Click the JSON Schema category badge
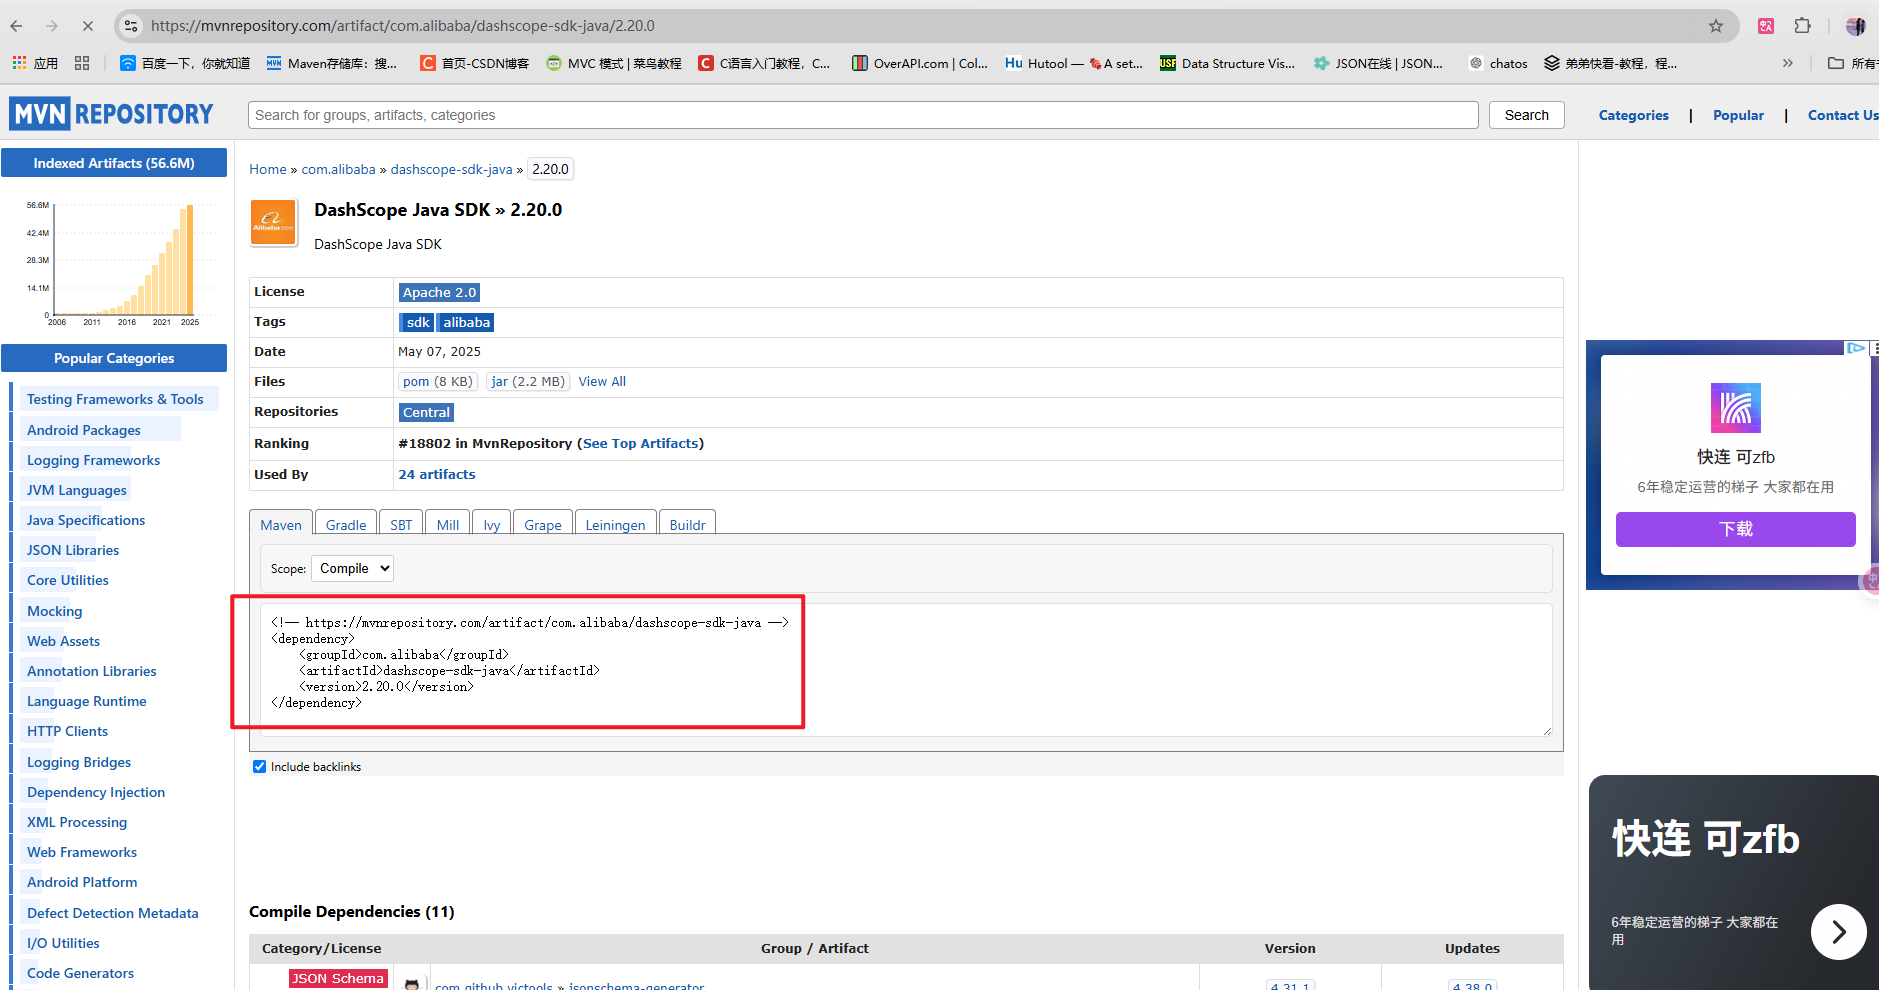 pyautogui.click(x=338, y=978)
